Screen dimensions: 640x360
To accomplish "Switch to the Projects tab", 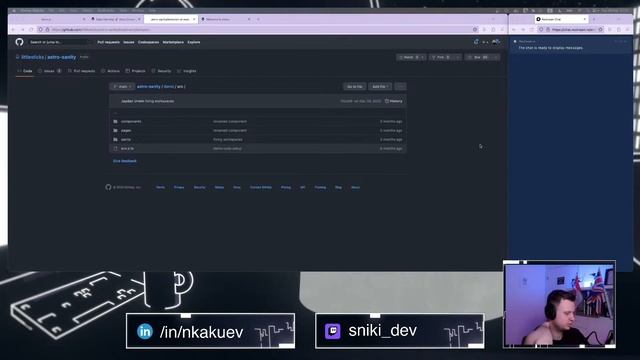I will point(136,71).
